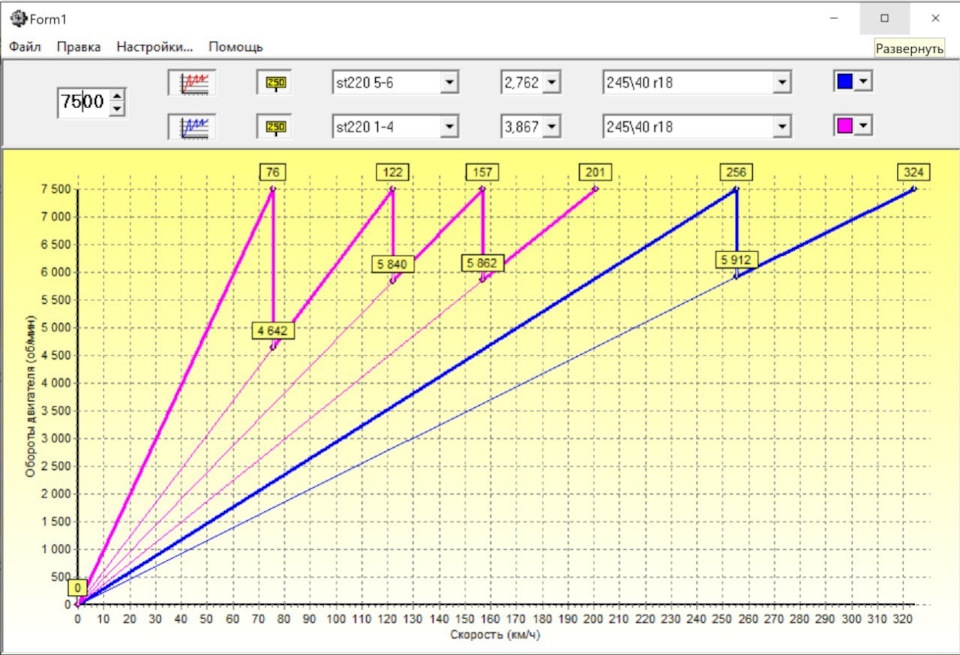Close the Form1 window
Screen dimensions: 960x655
(935, 18)
